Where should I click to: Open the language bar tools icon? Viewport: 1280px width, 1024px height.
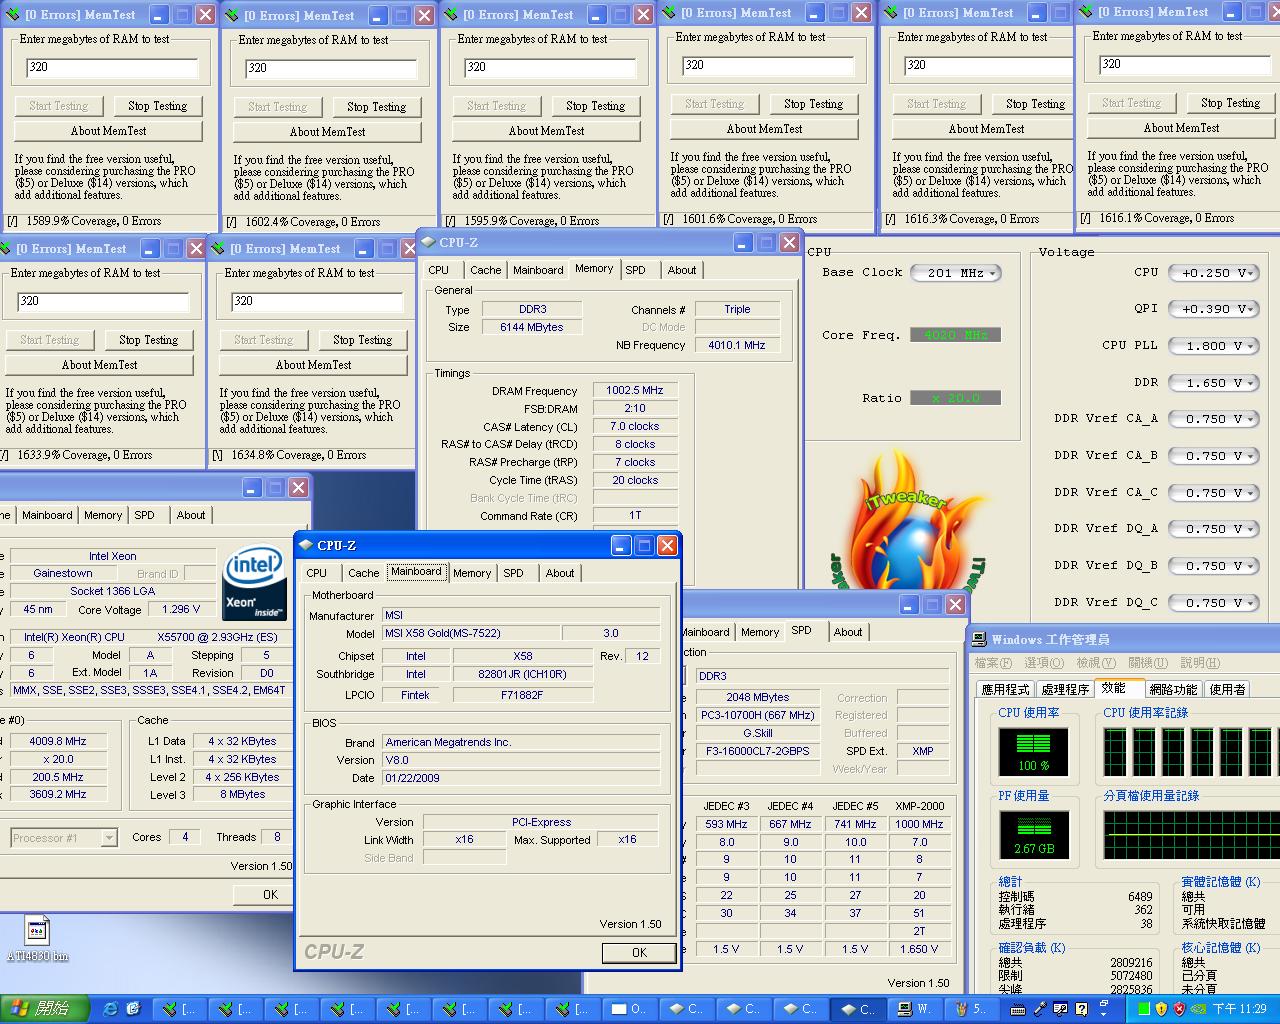(x=1060, y=1009)
